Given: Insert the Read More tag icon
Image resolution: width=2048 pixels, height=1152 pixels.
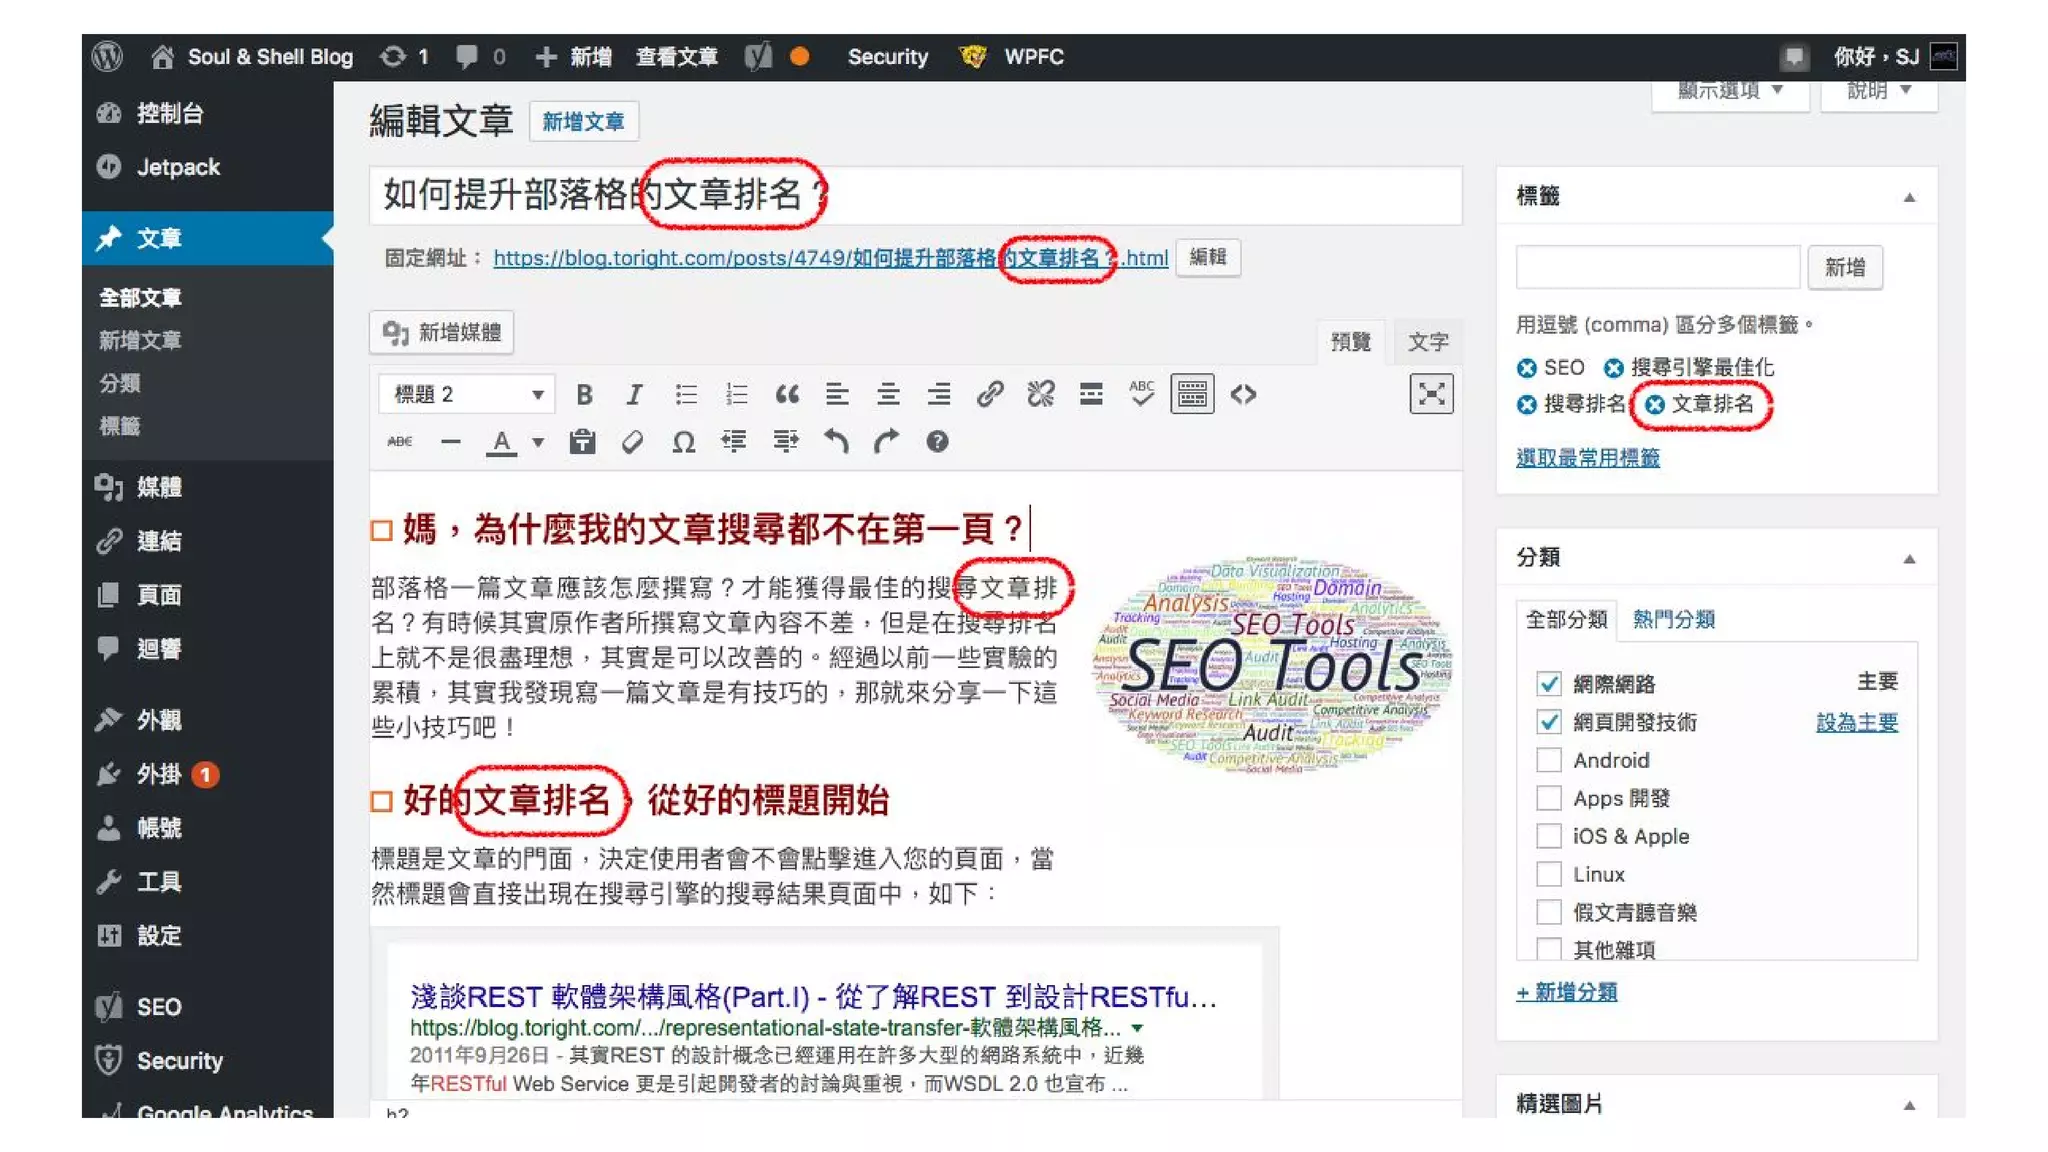Looking at the screenshot, I should pos(1091,394).
